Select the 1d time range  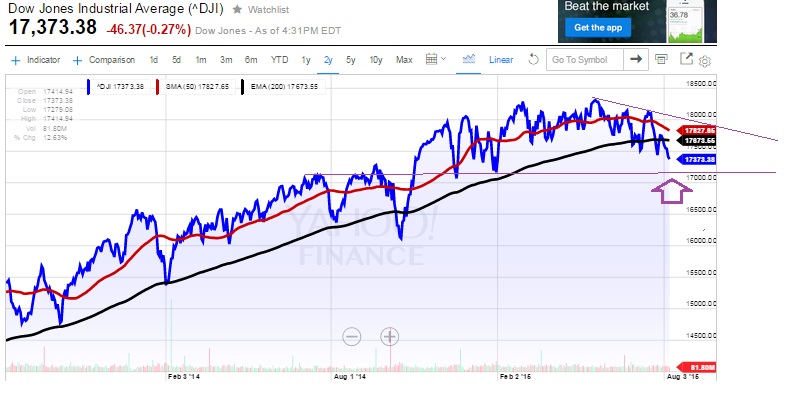(x=153, y=60)
